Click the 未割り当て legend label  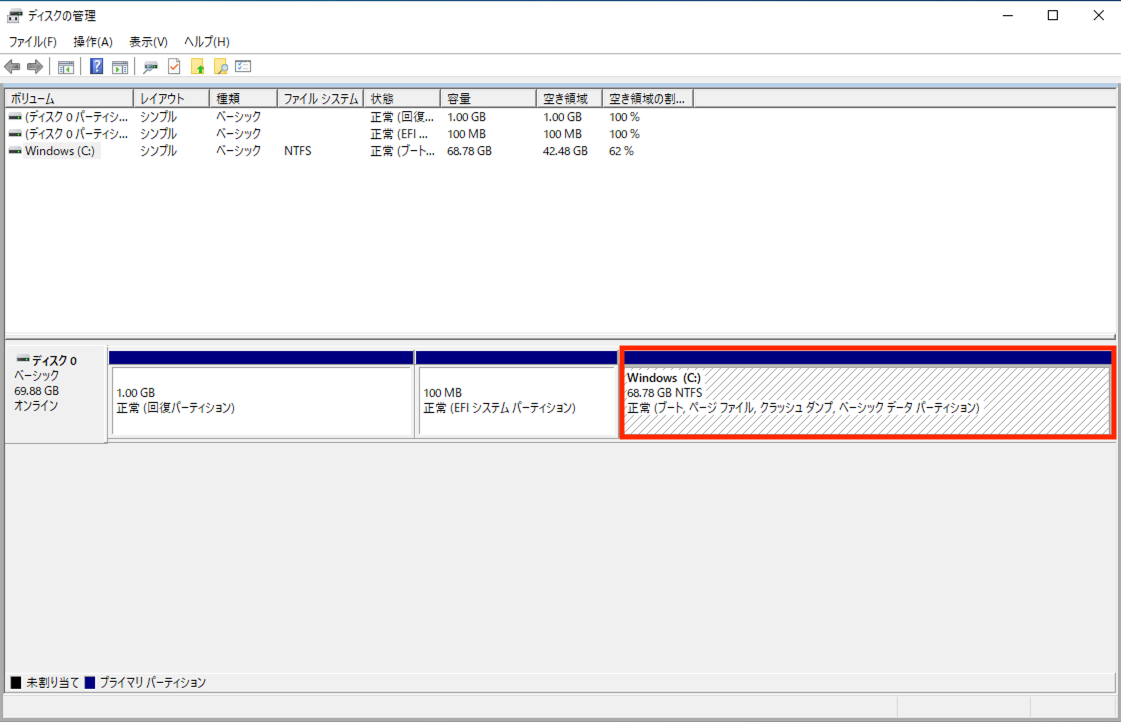coord(53,683)
